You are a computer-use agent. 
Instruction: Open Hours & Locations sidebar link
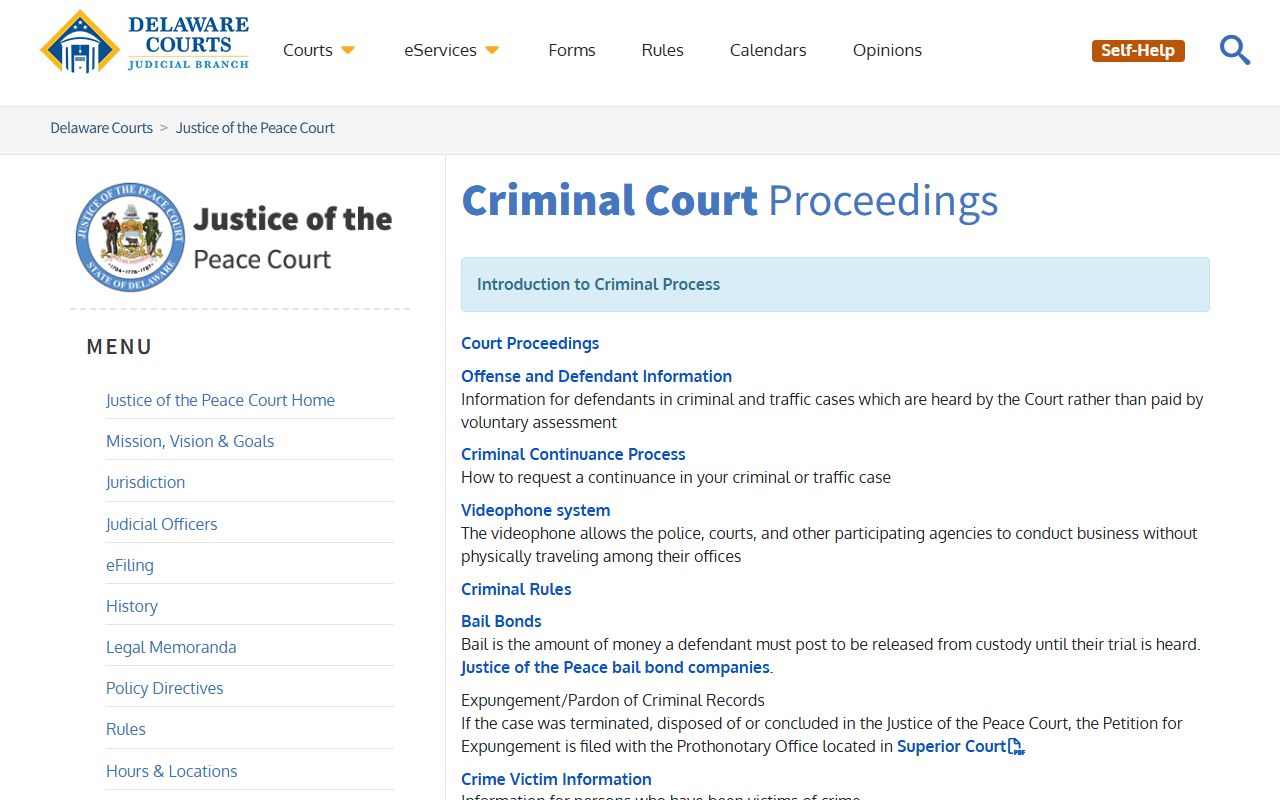pos(171,771)
